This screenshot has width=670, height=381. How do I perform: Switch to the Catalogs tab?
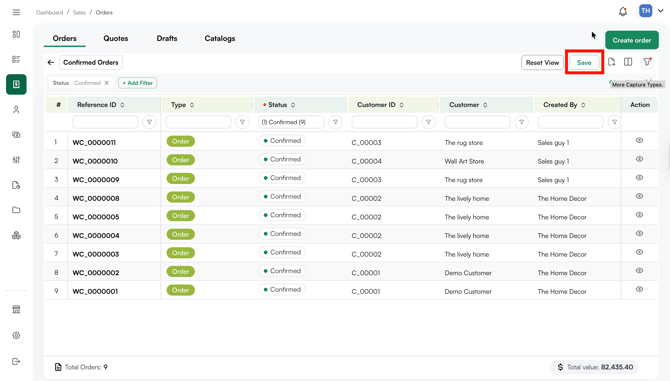[x=220, y=38]
